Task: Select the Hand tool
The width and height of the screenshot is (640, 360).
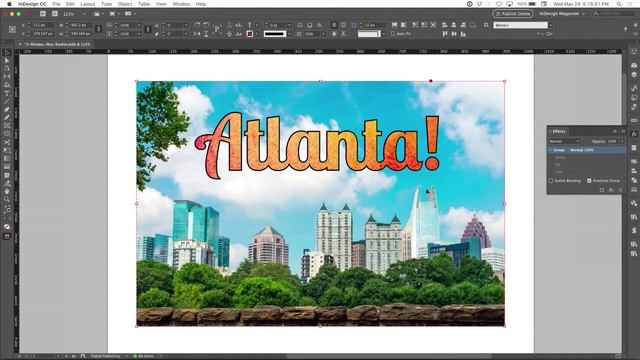Action: coord(7,191)
